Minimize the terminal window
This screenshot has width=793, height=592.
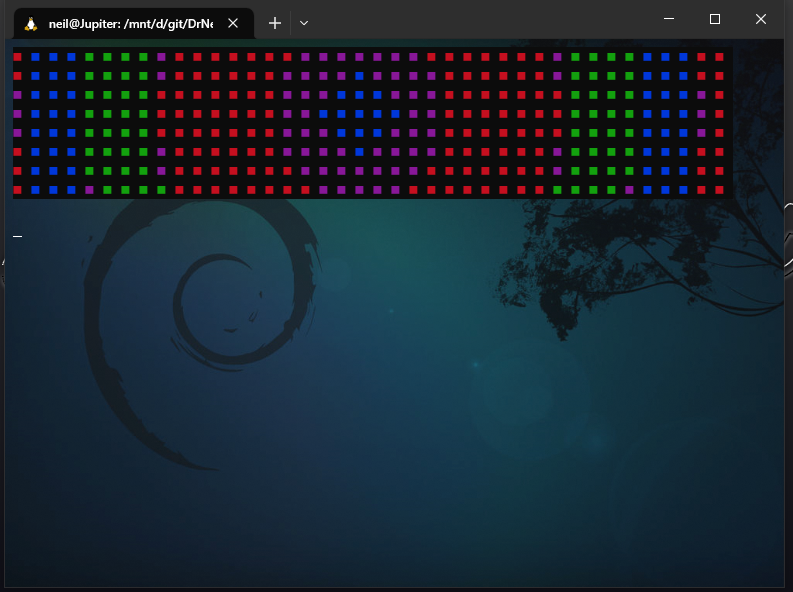pos(669,19)
